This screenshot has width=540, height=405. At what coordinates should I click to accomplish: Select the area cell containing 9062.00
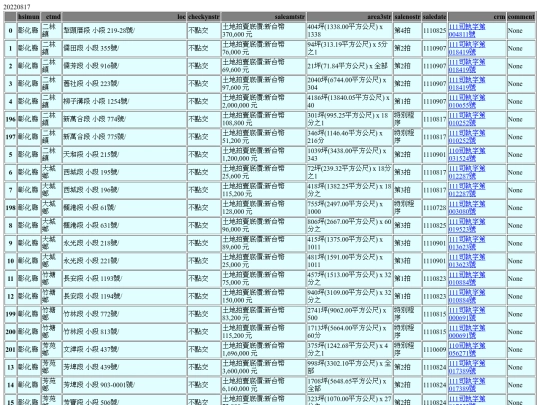[350, 314]
